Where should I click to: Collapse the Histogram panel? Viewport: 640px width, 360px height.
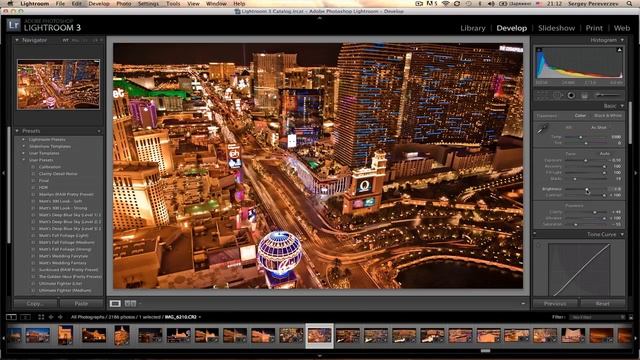tap(622, 40)
